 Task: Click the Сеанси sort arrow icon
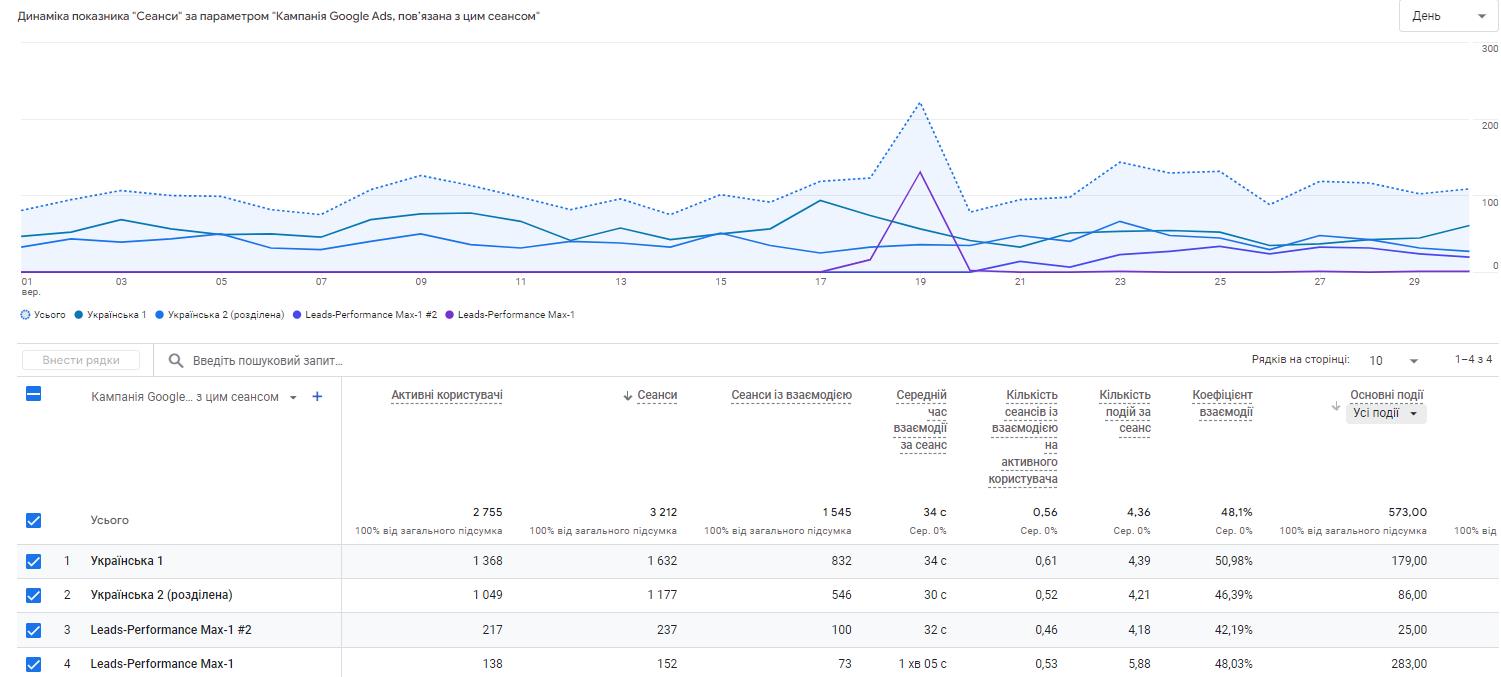point(627,396)
